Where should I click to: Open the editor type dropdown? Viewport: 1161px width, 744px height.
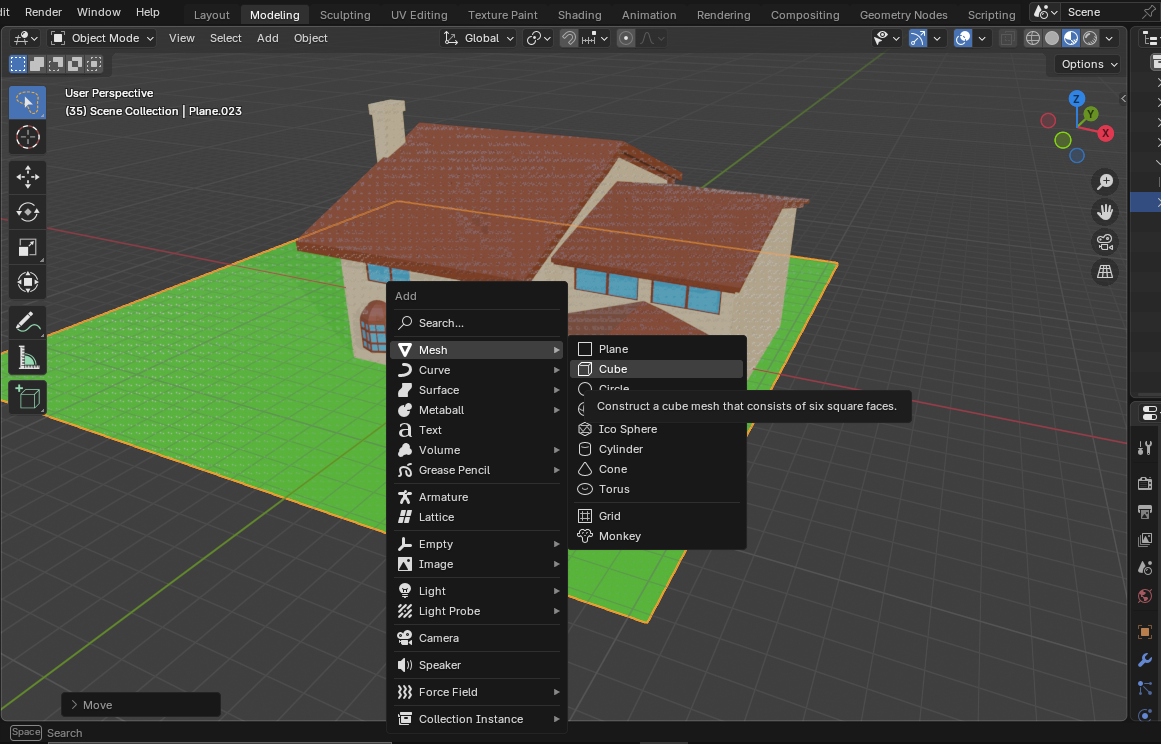point(26,38)
